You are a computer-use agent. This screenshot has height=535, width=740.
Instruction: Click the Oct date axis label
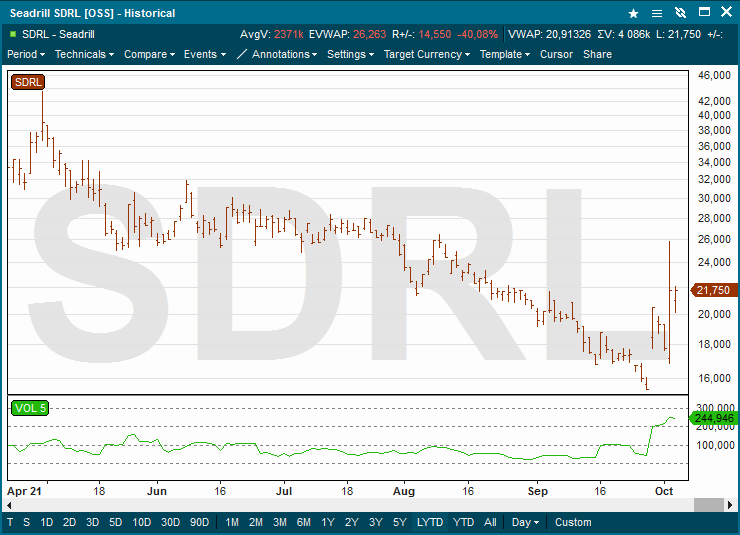[664, 491]
